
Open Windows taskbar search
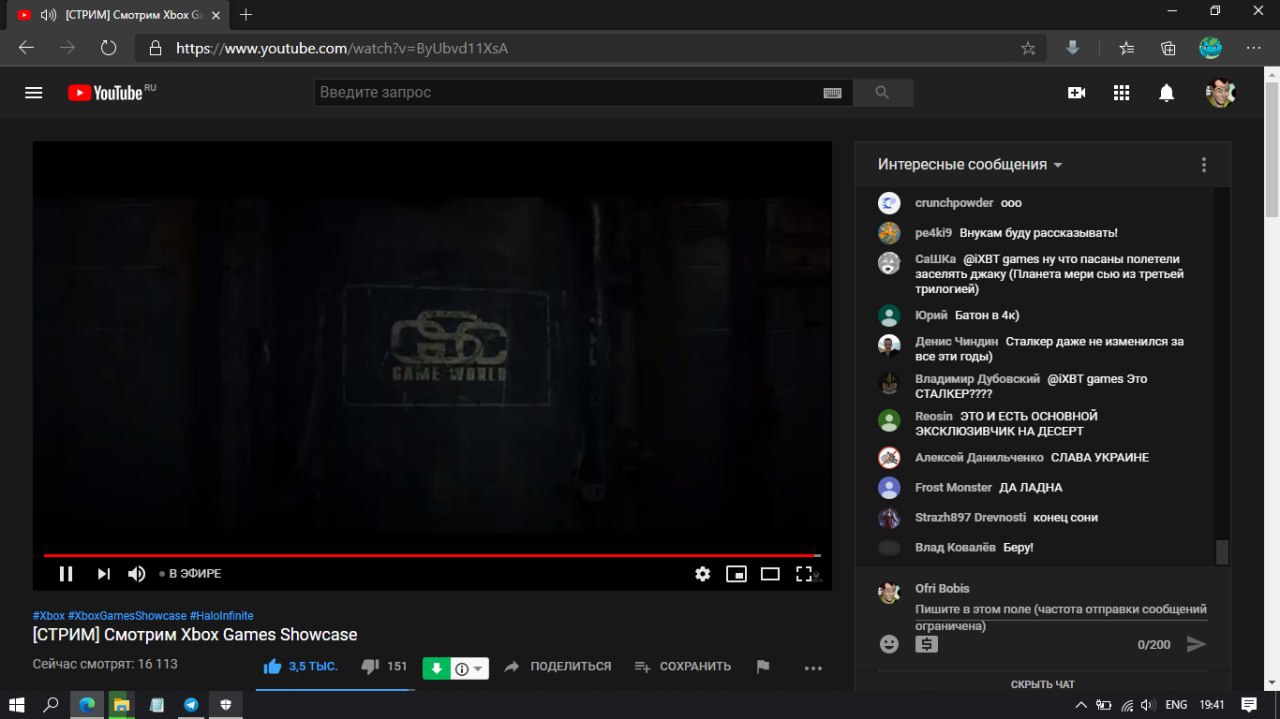(52, 705)
